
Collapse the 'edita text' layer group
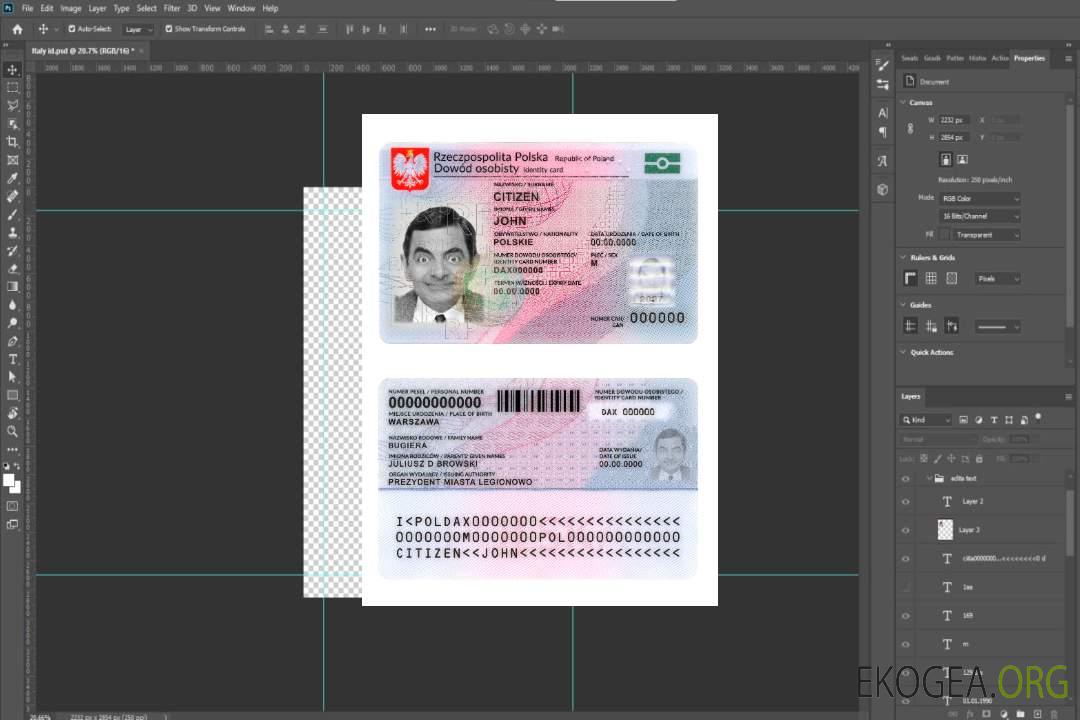click(x=928, y=478)
